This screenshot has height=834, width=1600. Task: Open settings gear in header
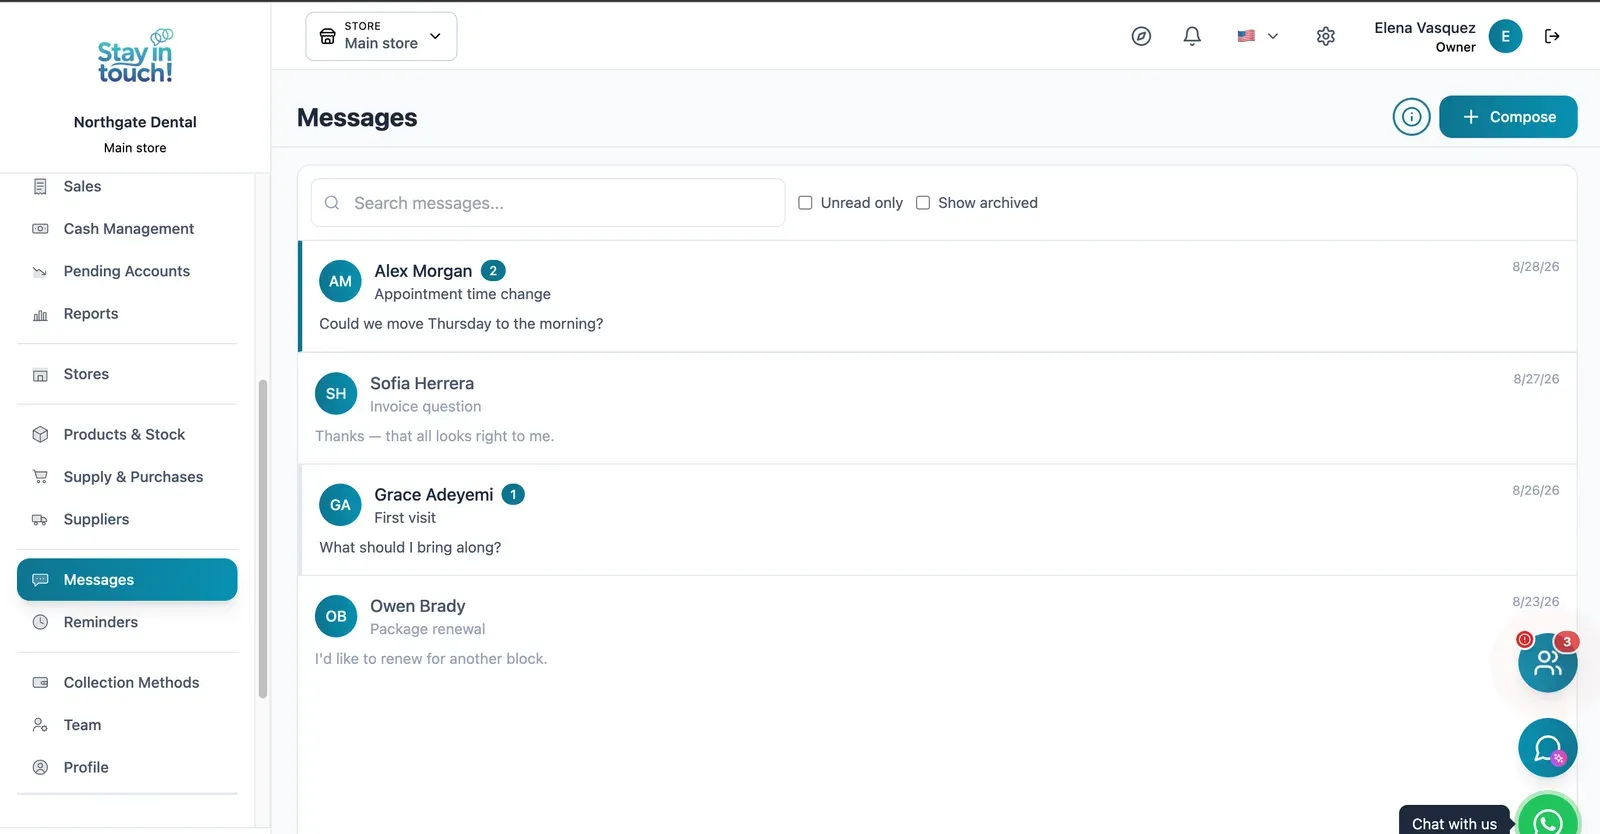tap(1325, 36)
